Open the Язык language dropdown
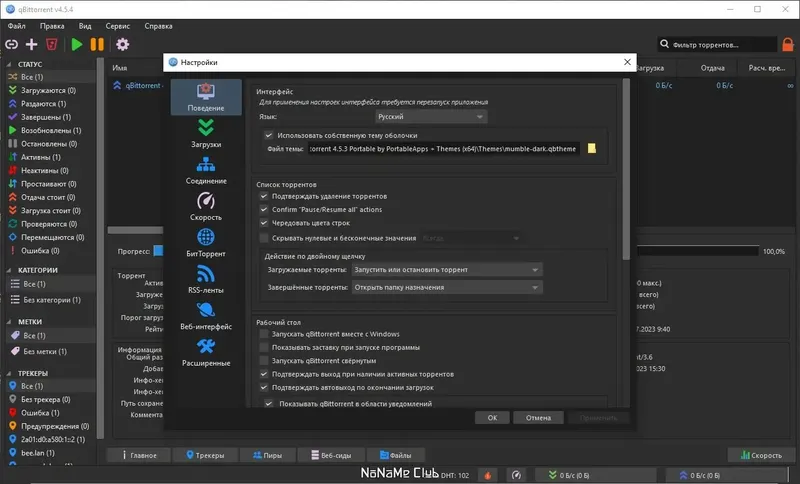Viewport: 800px width, 484px height. 431,116
